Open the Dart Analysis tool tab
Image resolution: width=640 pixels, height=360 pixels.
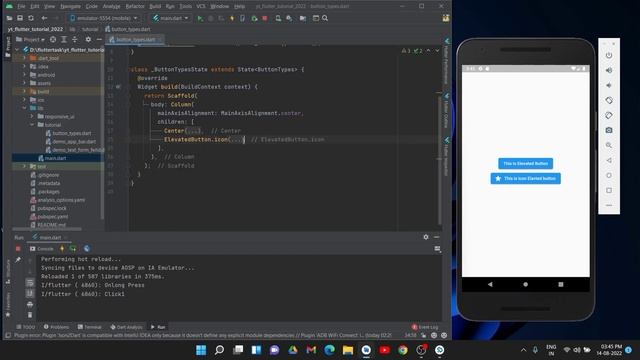tap(126, 327)
